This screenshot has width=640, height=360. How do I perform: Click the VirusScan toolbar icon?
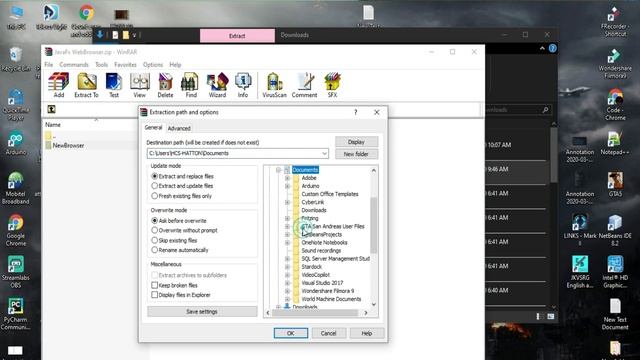[x=274, y=85]
